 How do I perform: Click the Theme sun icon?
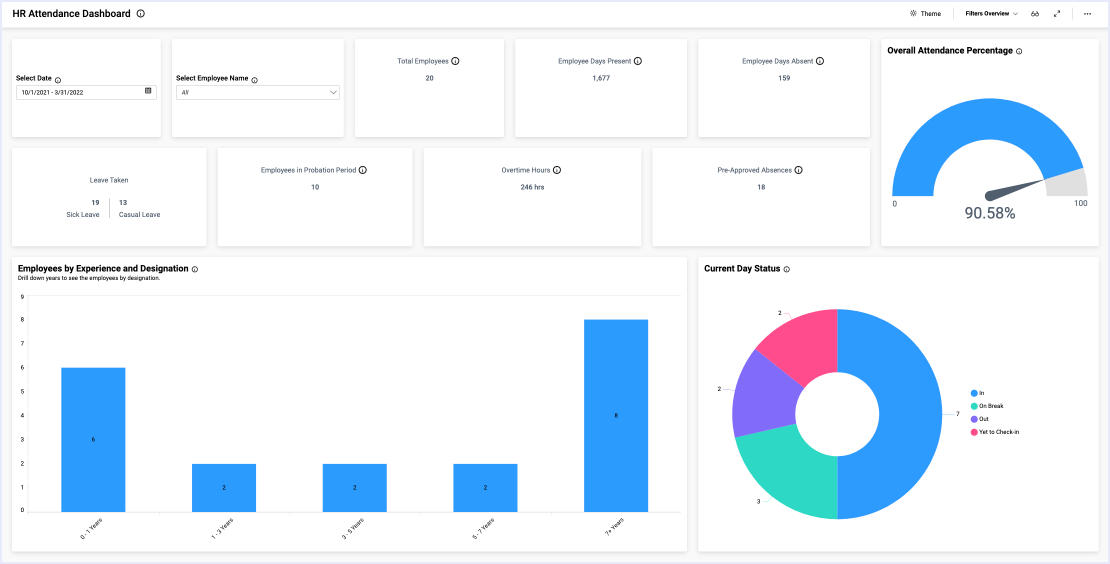pyautogui.click(x=913, y=14)
